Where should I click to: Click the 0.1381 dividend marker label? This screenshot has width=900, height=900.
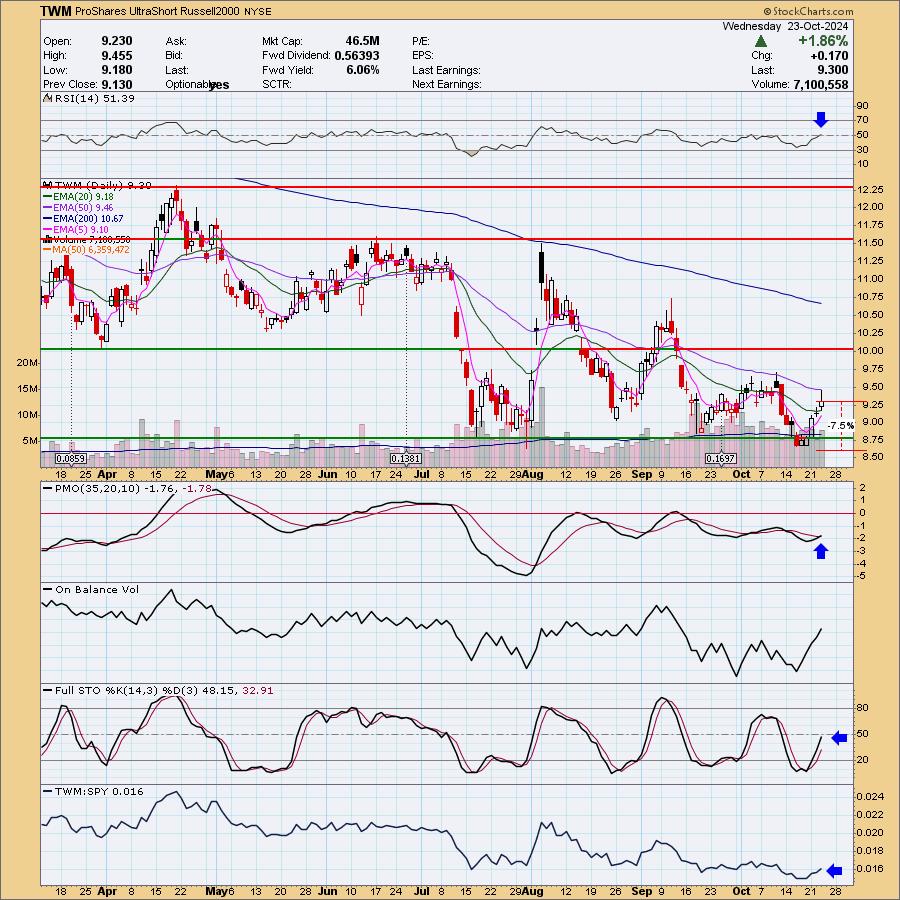pyautogui.click(x=406, y=459)
